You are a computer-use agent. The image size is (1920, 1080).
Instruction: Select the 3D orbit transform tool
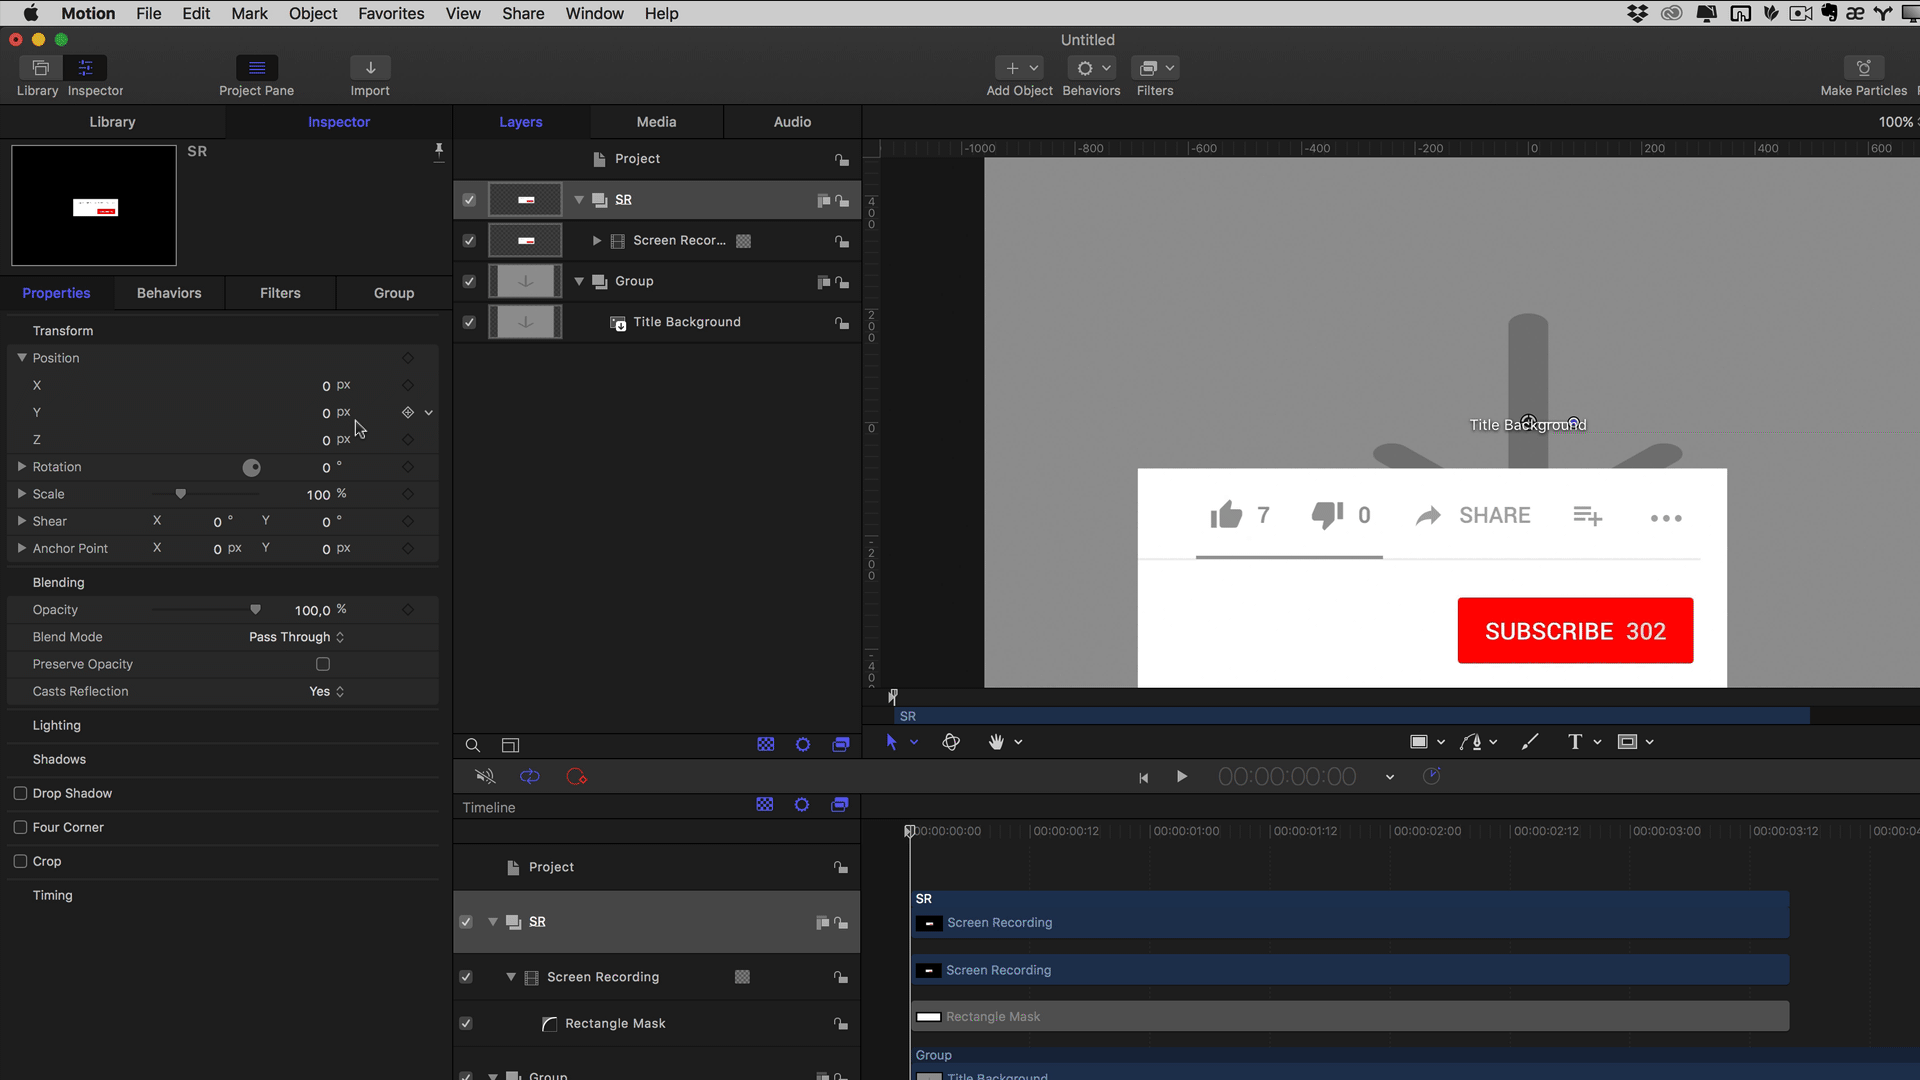coord(951,742)
